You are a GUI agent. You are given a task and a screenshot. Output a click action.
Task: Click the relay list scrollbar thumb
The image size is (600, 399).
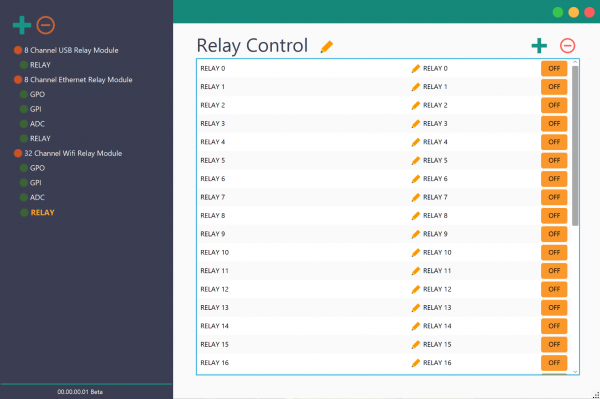point(575,146)
